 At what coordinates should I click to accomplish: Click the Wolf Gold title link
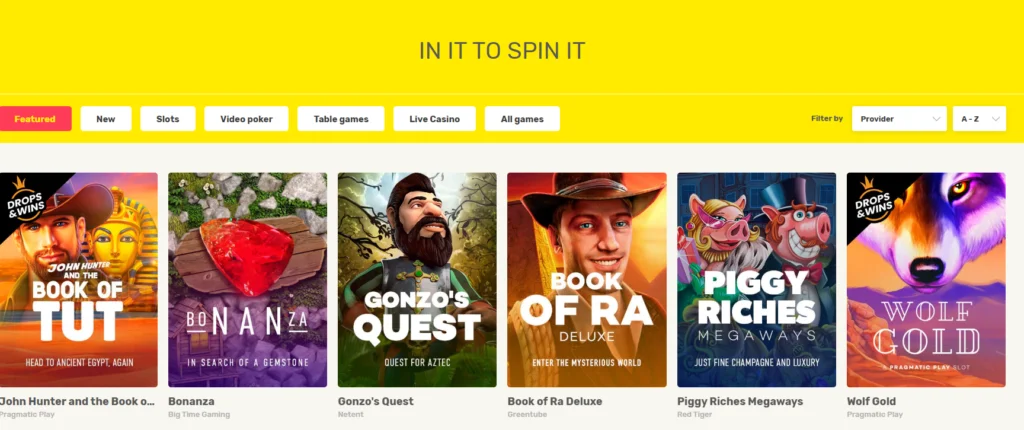click(871, 401)
